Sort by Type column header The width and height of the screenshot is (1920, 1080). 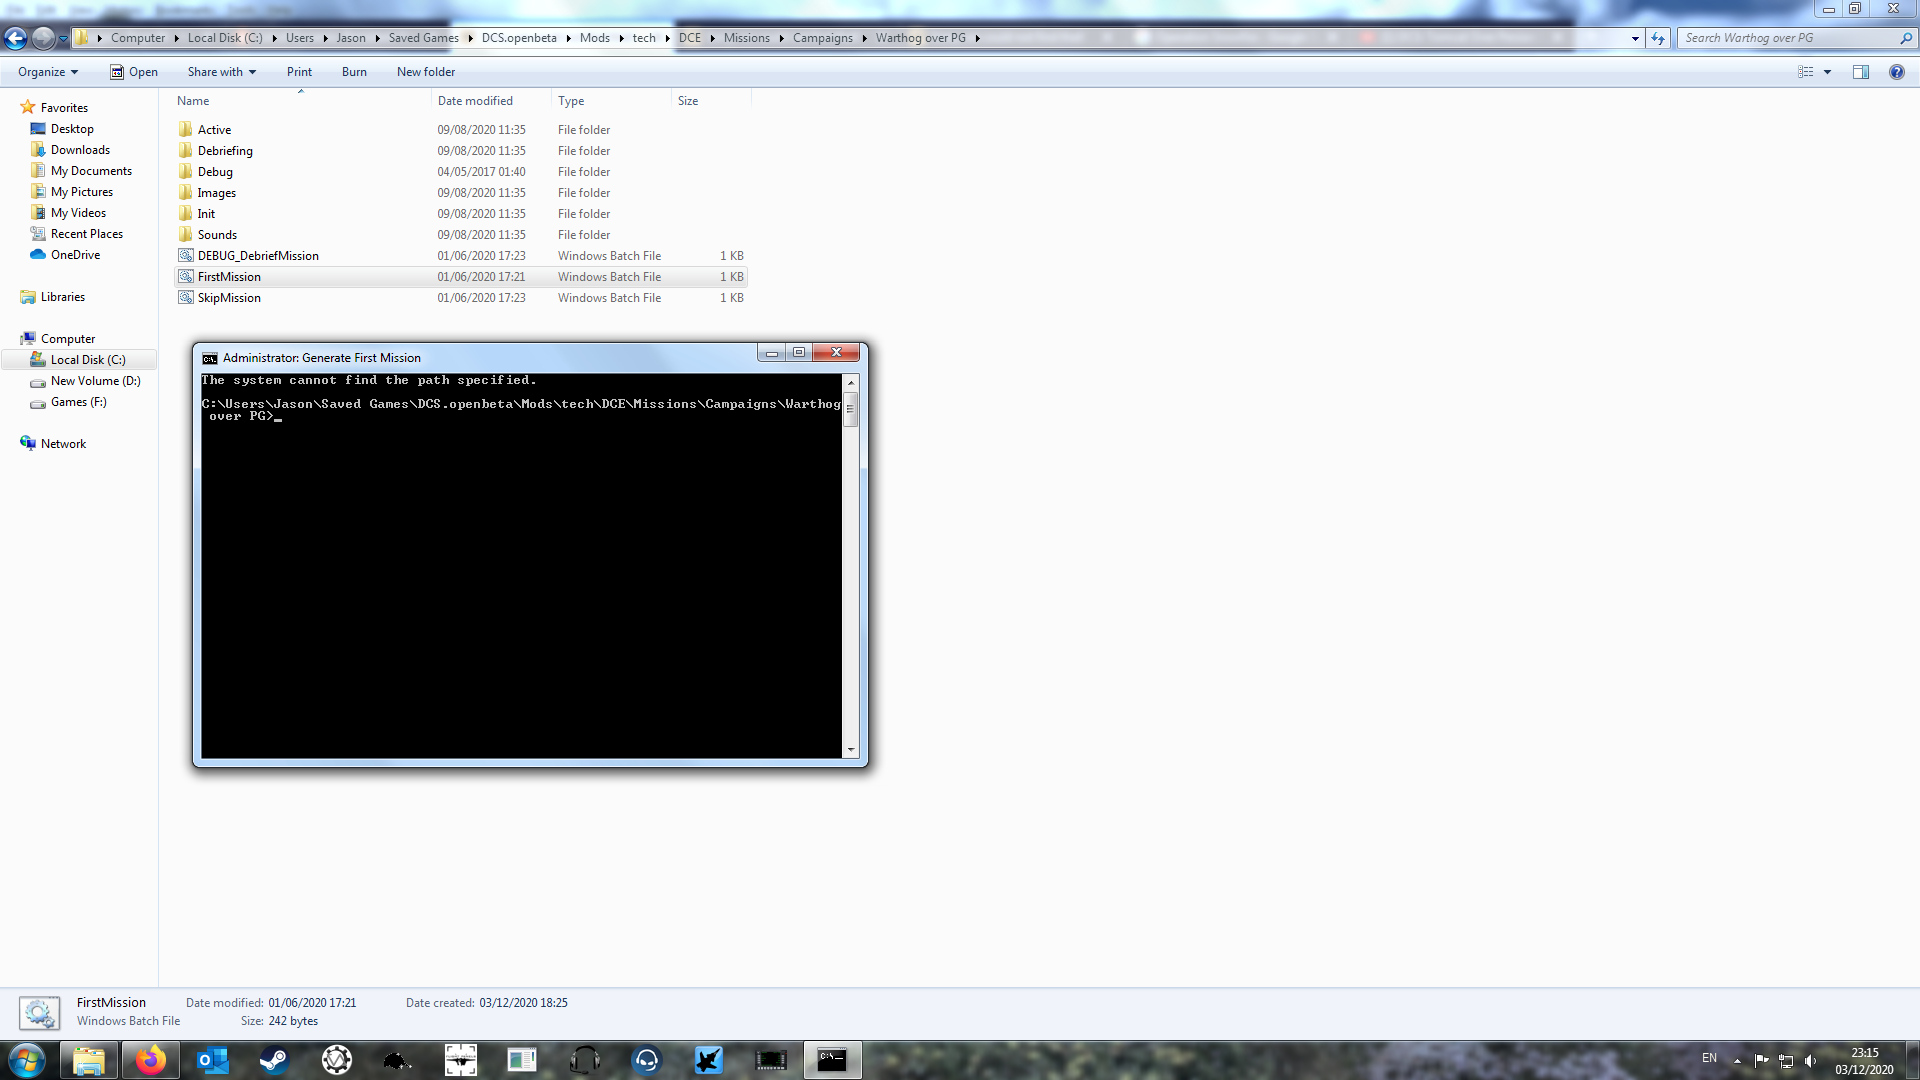(x=611, y=101)
